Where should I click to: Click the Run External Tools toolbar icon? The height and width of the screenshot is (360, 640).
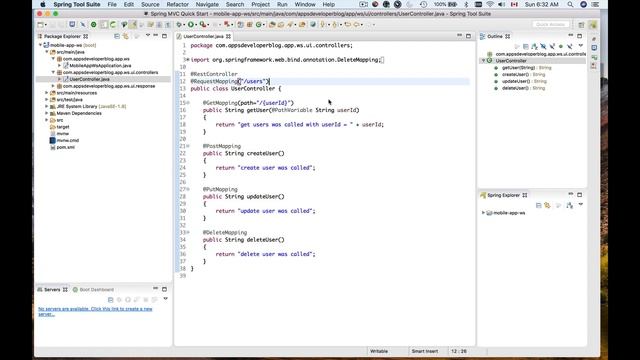point(202,25)
